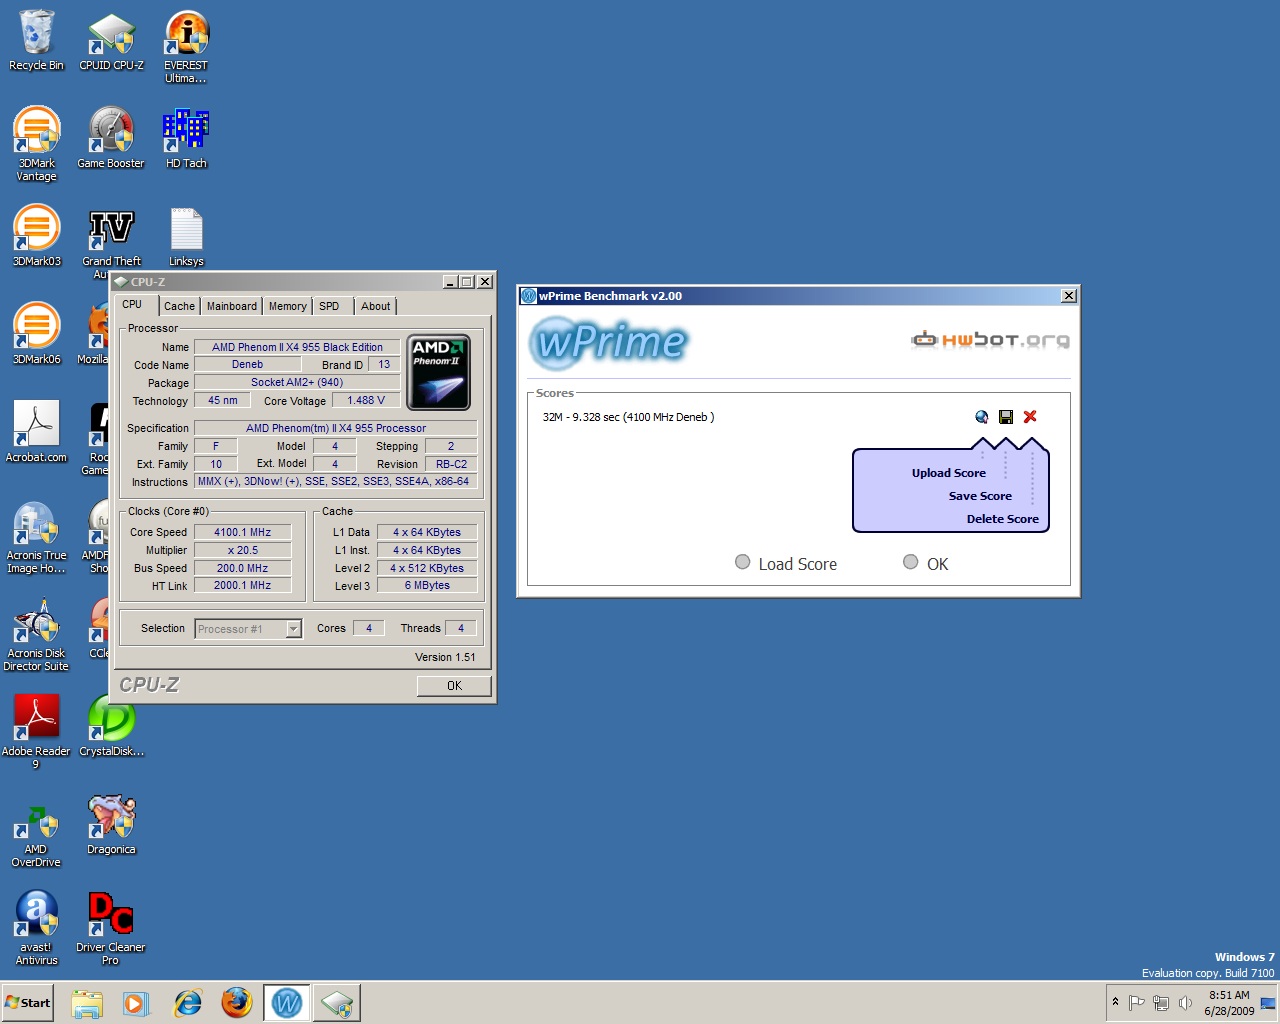Screen dimensions: 1280x1024
Task: Open the Recycle Bin desktop icon
Action: pyautogui.click(x=36, y=40)
